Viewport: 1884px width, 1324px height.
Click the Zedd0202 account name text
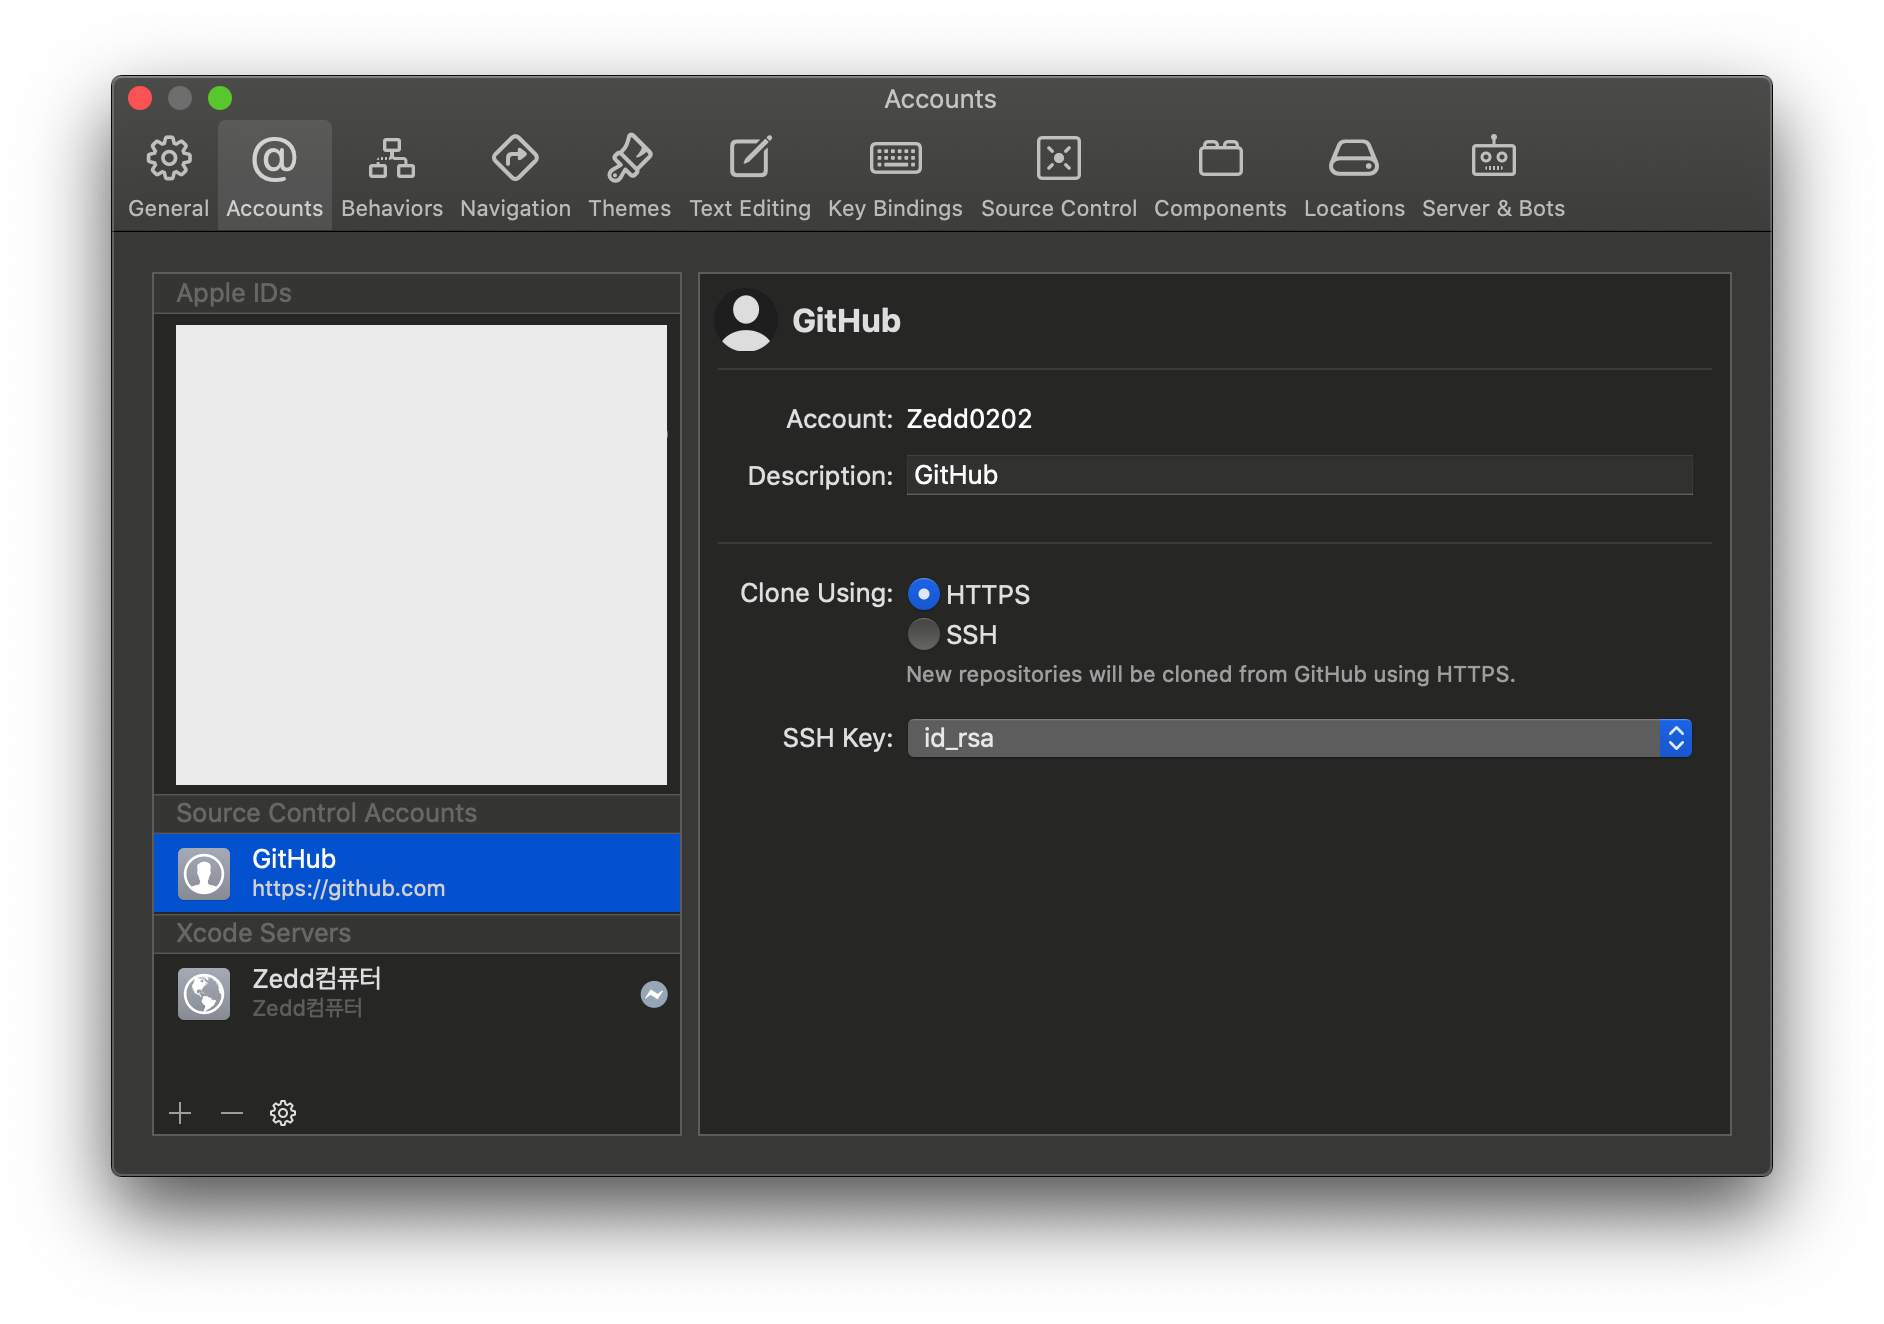pyautogui.click(x=969, y=419)
